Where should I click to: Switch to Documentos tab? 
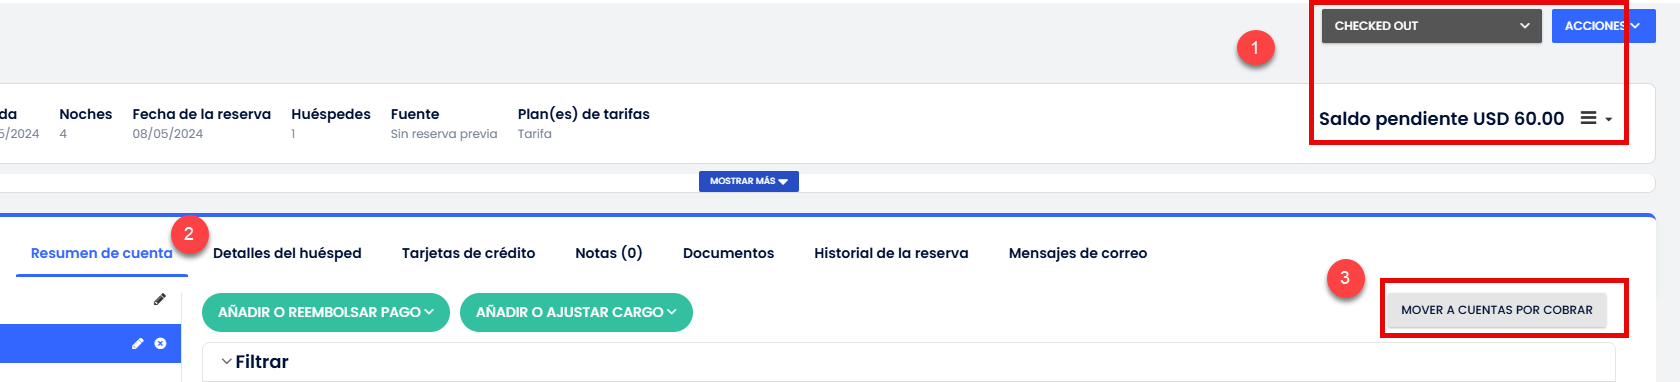pyautogui.click(x=728, y=253)
